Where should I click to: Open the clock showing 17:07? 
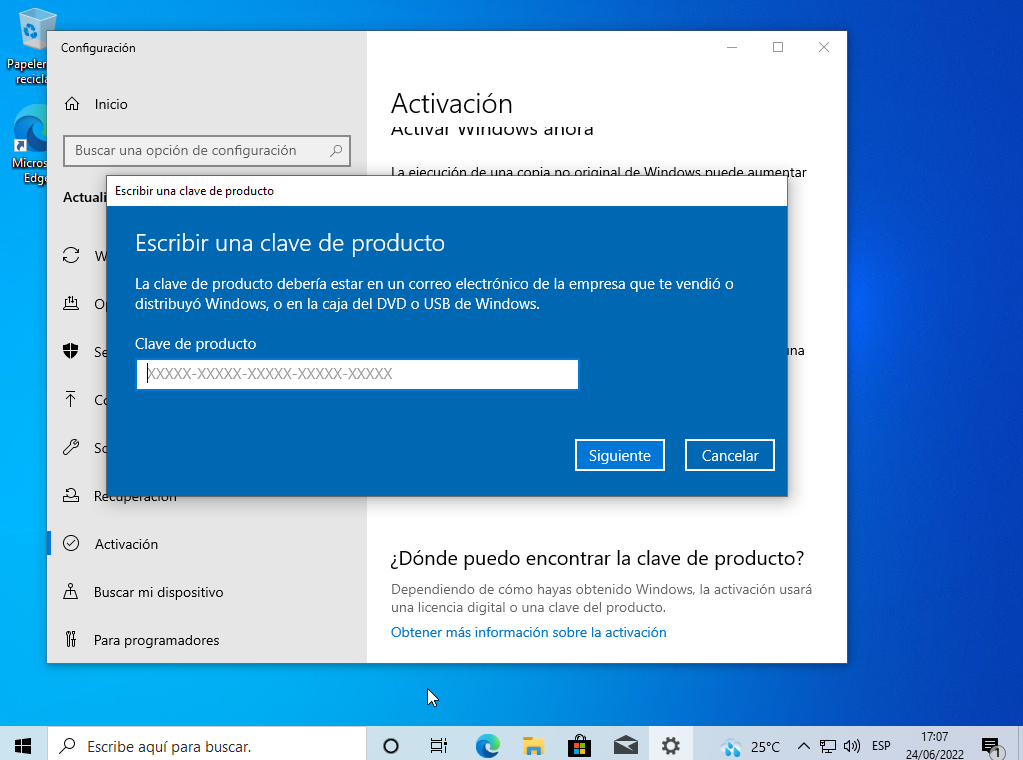coord(934,745)
